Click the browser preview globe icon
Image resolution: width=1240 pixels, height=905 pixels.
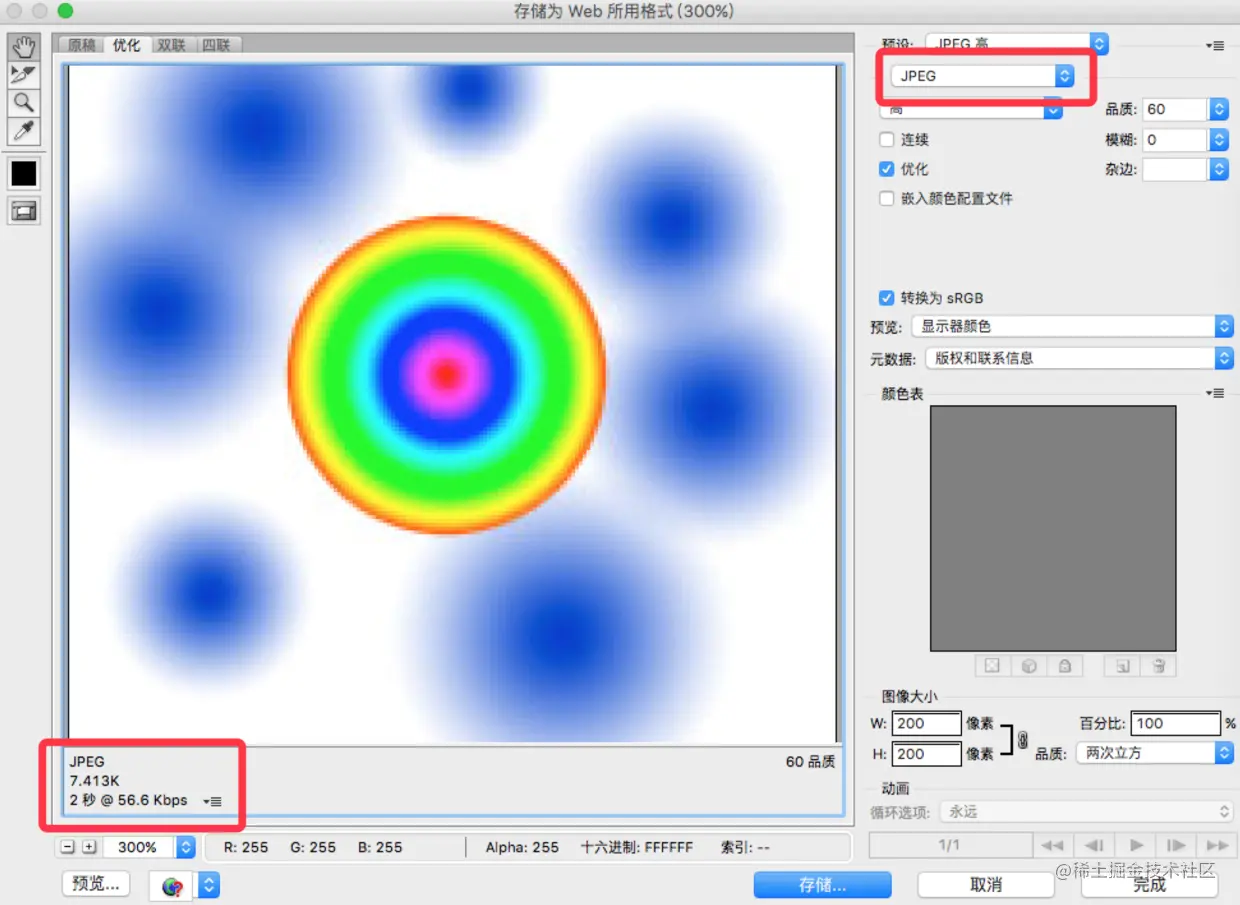pyautogui.click(x=173, y=885)
